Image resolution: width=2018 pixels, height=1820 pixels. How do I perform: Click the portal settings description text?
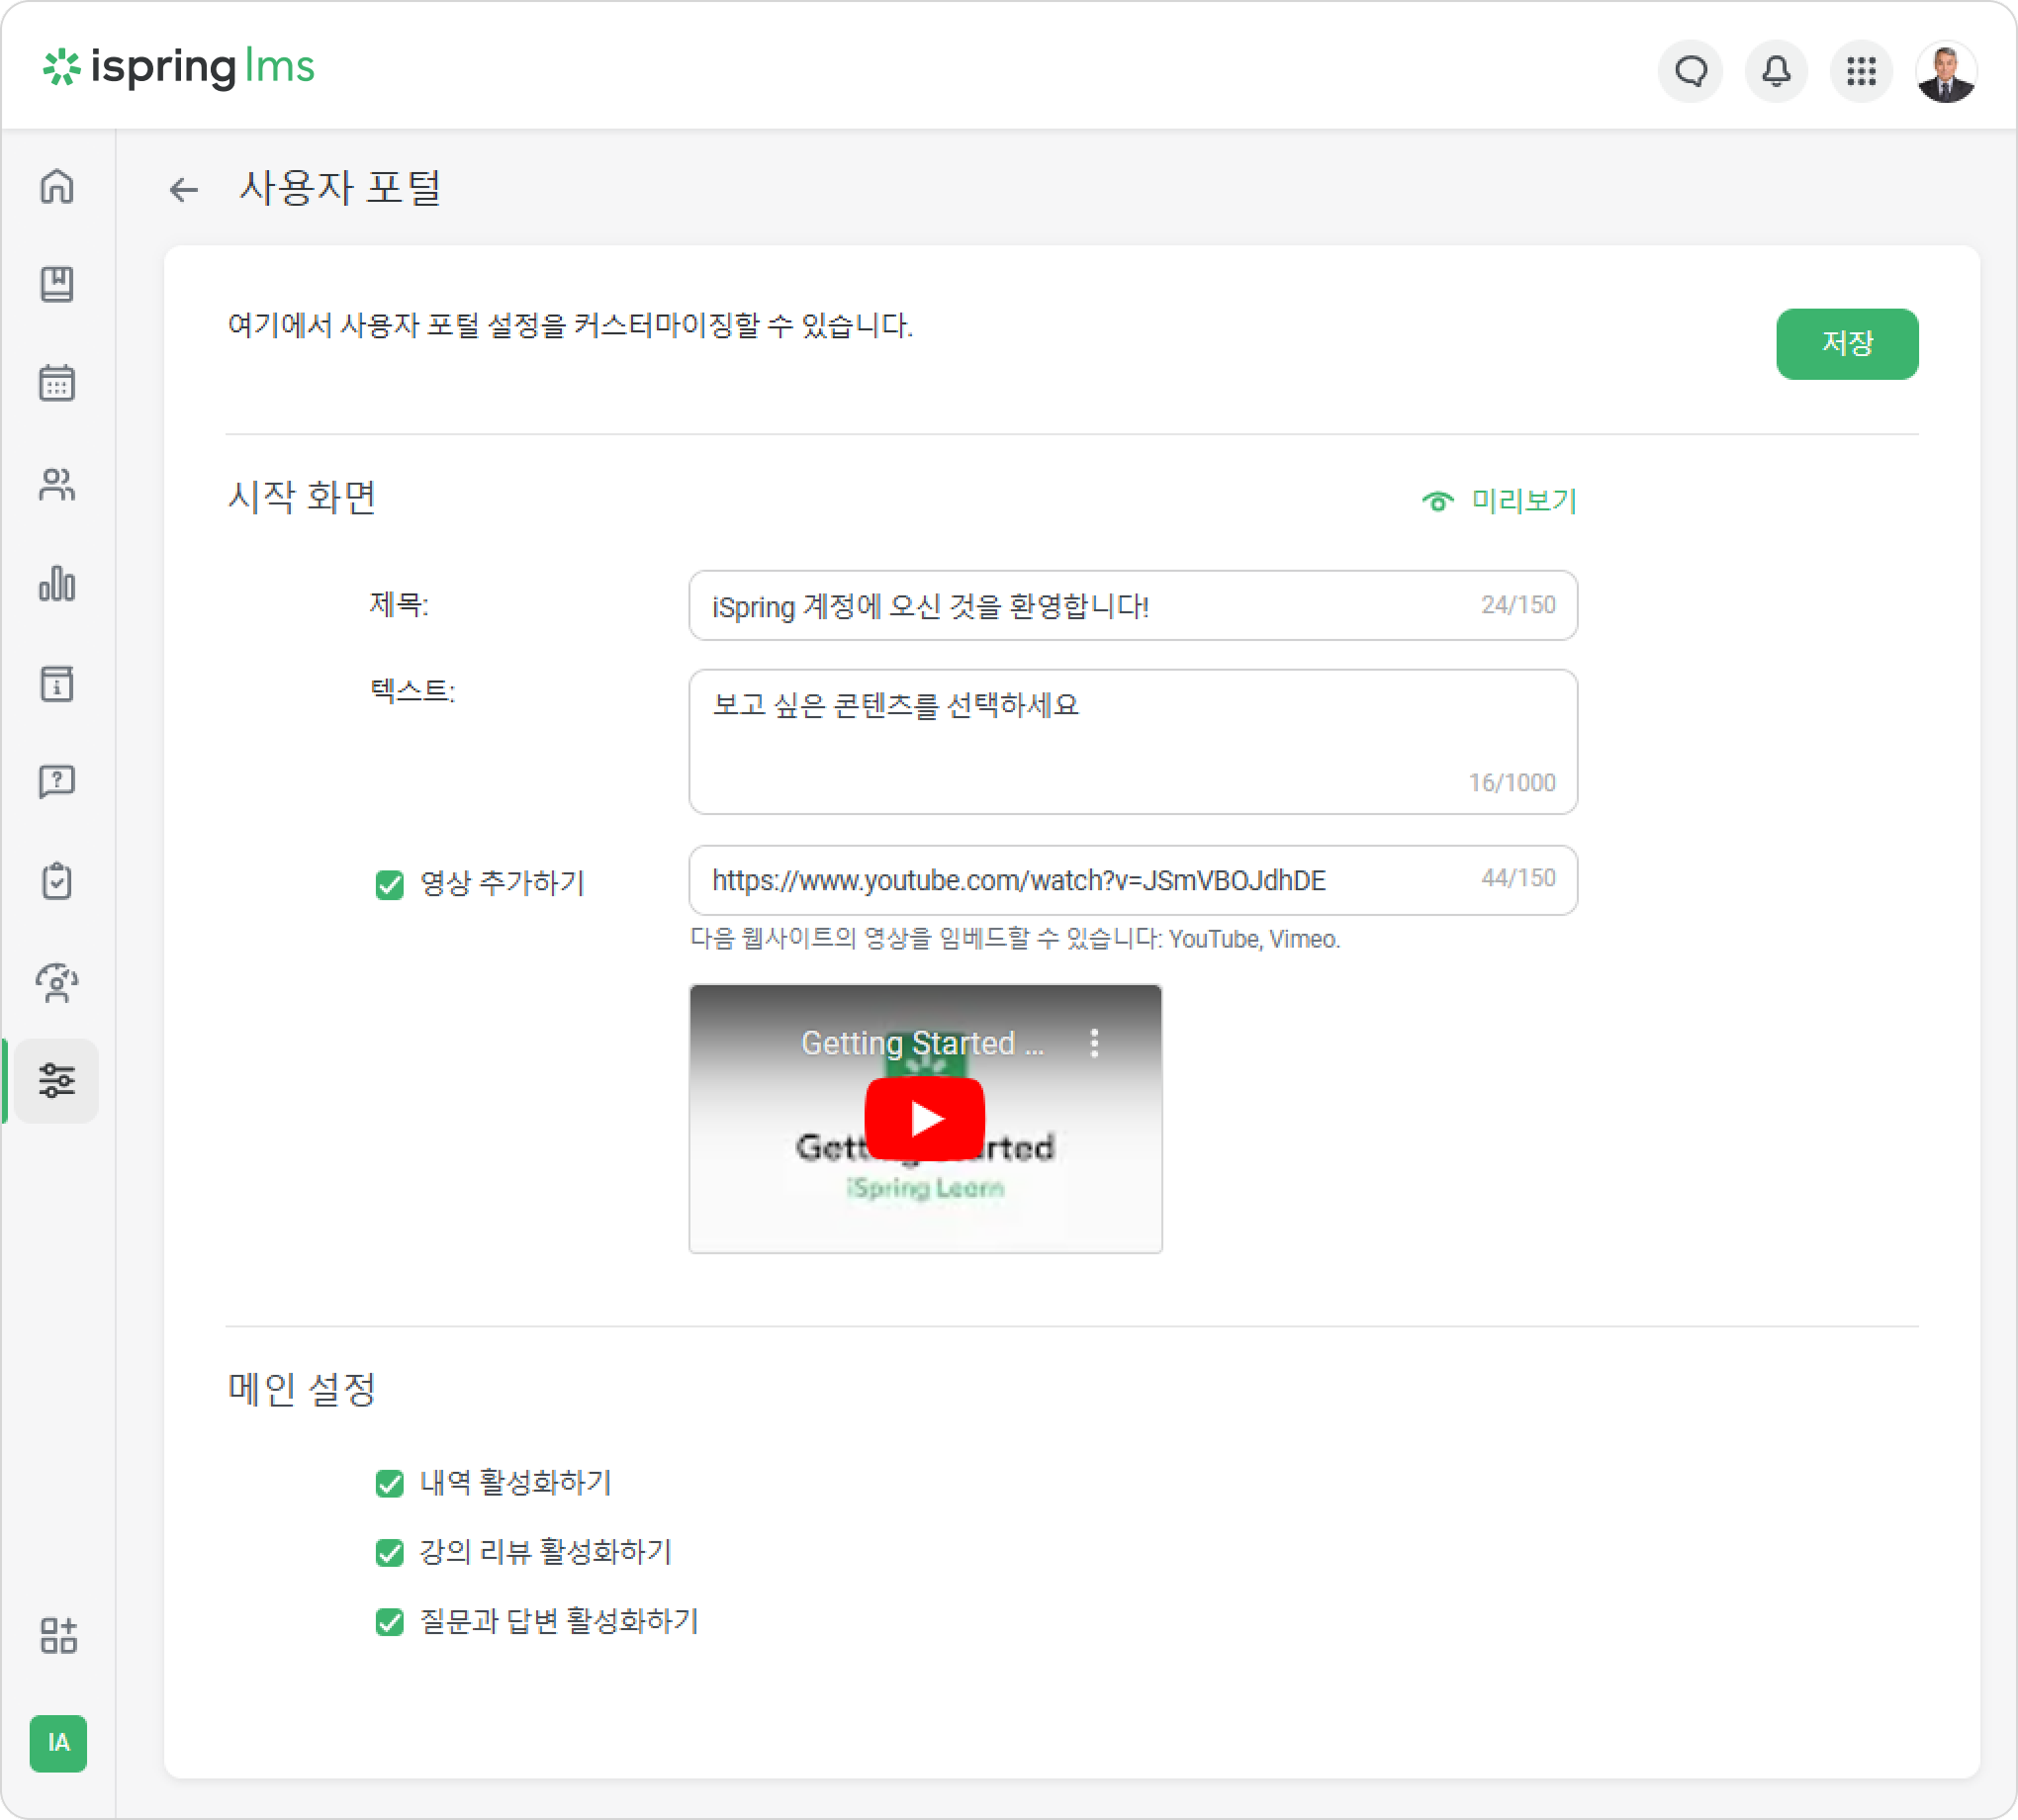[570, 326]
